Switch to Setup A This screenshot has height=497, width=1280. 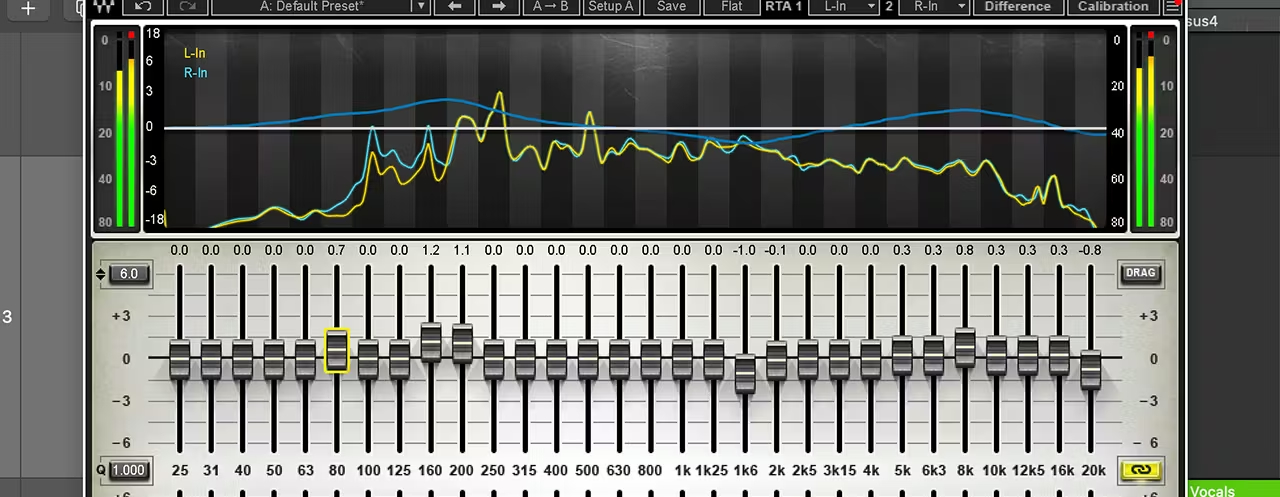pyautogui.click(x=610, y=6)
